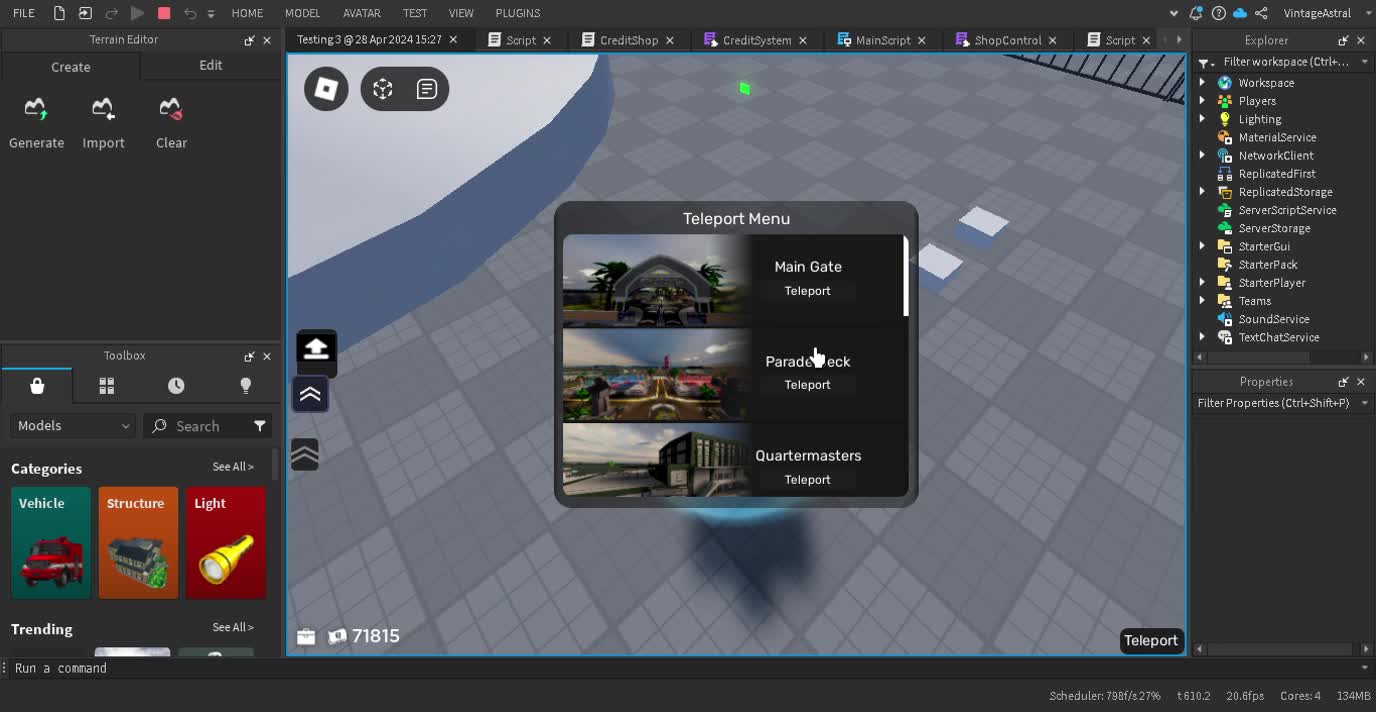Screen dimensions: 1376x712
Task: Open the HOME ribbon tab
Action: (x=247, y=13)
